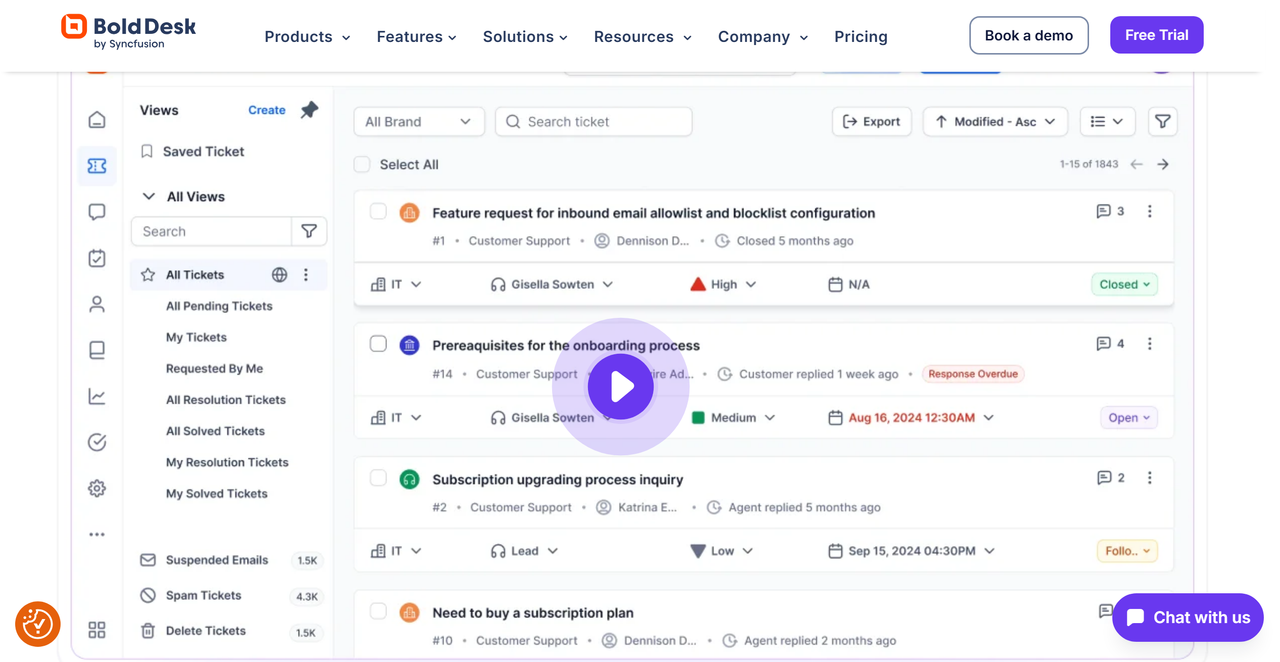Screen dimensions: 1280x662
Task: Open the apps grid sidebar icon
Action: coord(97,630)
